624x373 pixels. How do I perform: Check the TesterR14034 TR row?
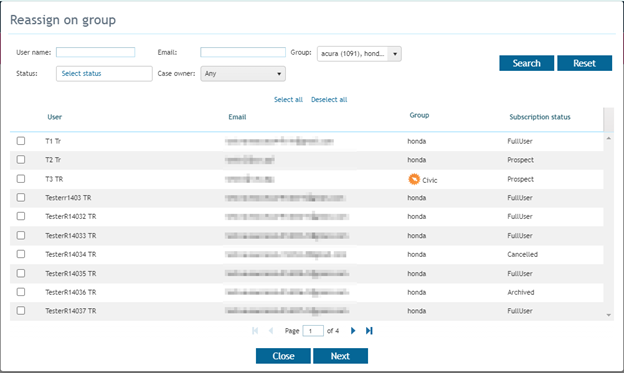[21, 254]
